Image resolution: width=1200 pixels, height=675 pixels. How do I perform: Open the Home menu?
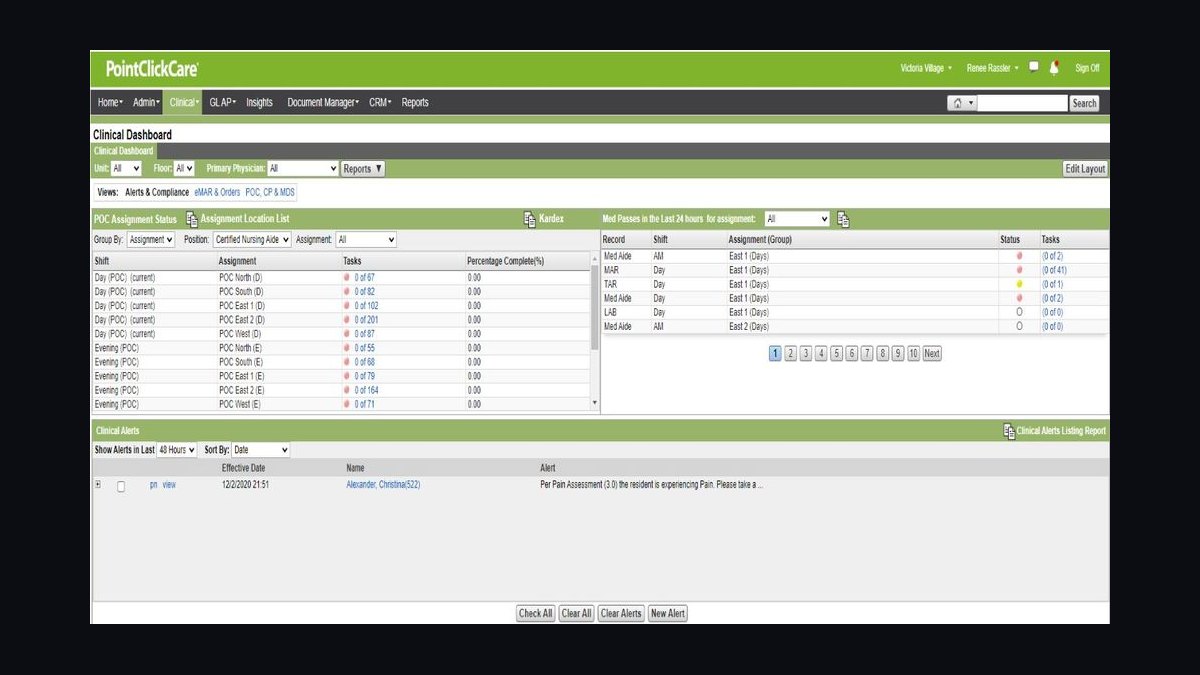click(110, 102)
